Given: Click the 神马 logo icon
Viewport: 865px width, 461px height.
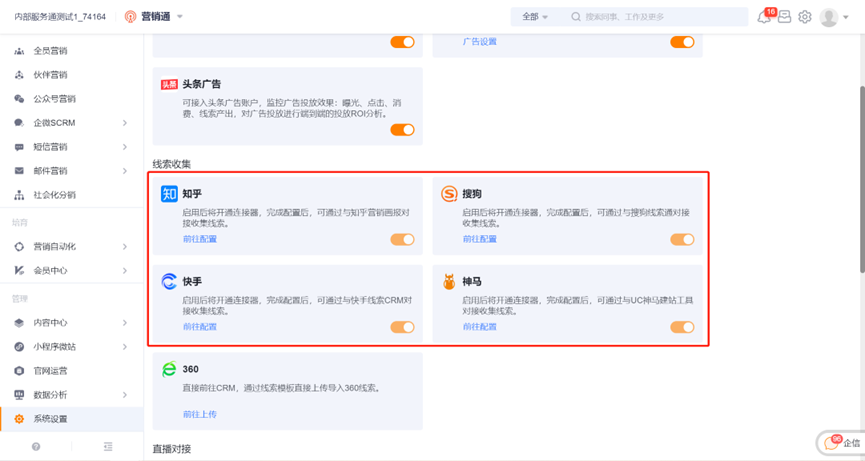Looking at the screenshot, I should [x=449, y=282].
